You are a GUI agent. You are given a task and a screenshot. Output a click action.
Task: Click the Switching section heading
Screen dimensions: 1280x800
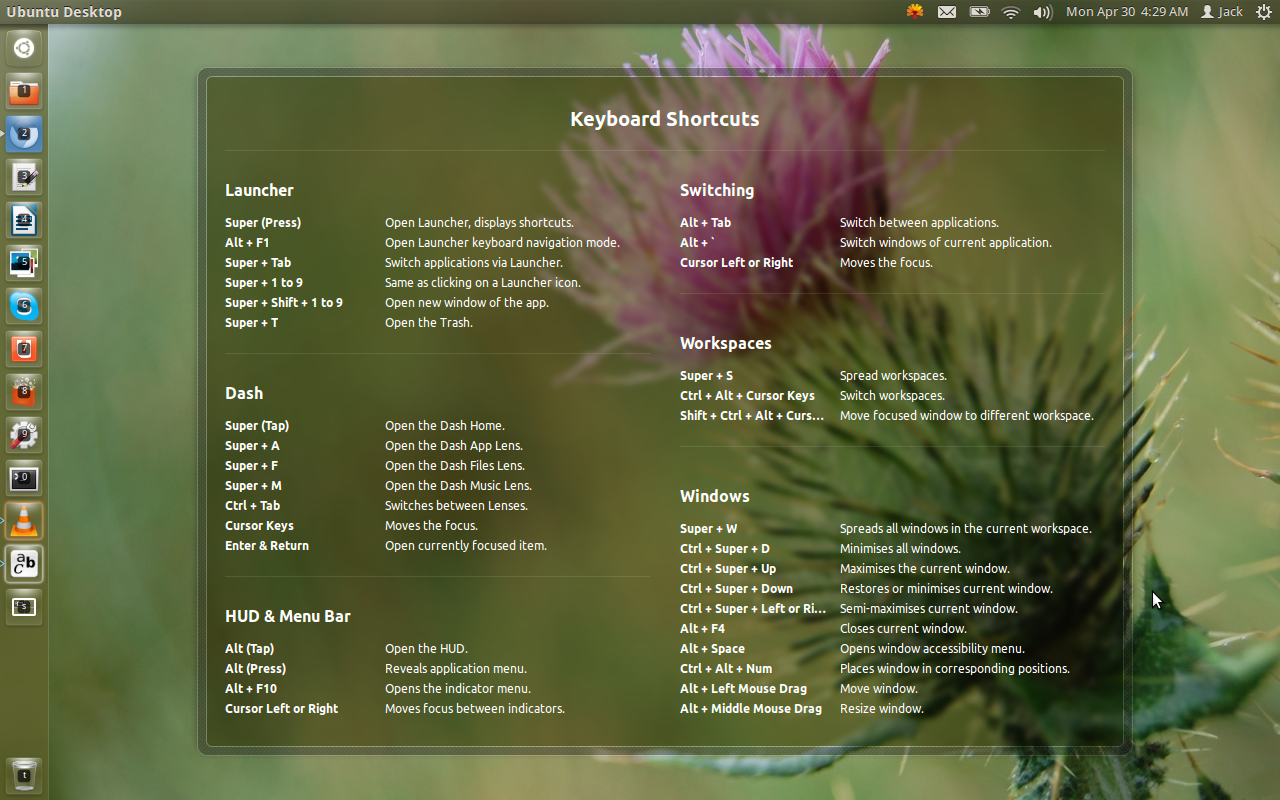click(717, 190)
